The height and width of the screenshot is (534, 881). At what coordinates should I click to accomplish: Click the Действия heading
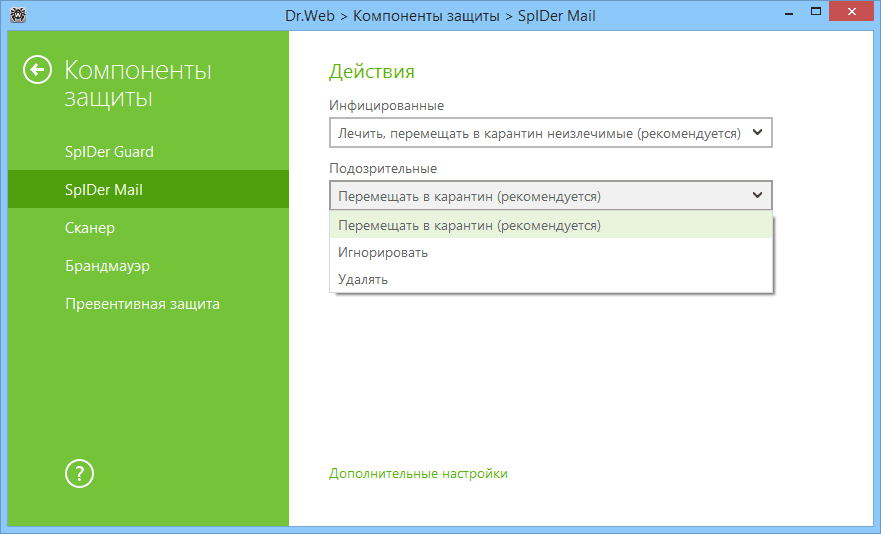click(x=371, y=71)
